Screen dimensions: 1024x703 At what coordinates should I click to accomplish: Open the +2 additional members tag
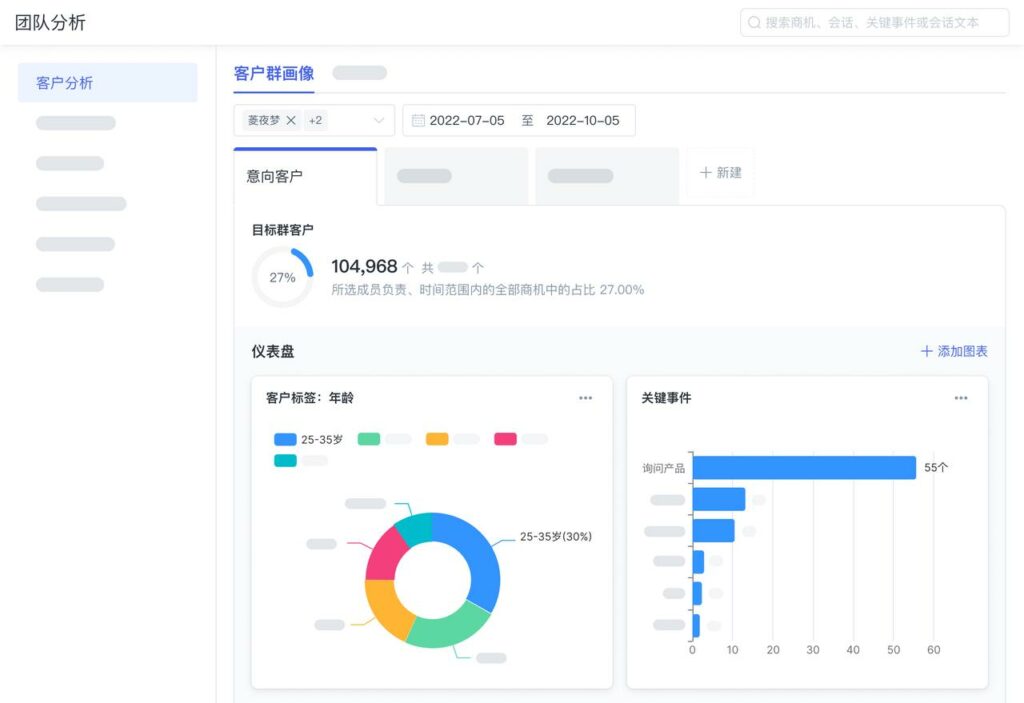[315, 120]
